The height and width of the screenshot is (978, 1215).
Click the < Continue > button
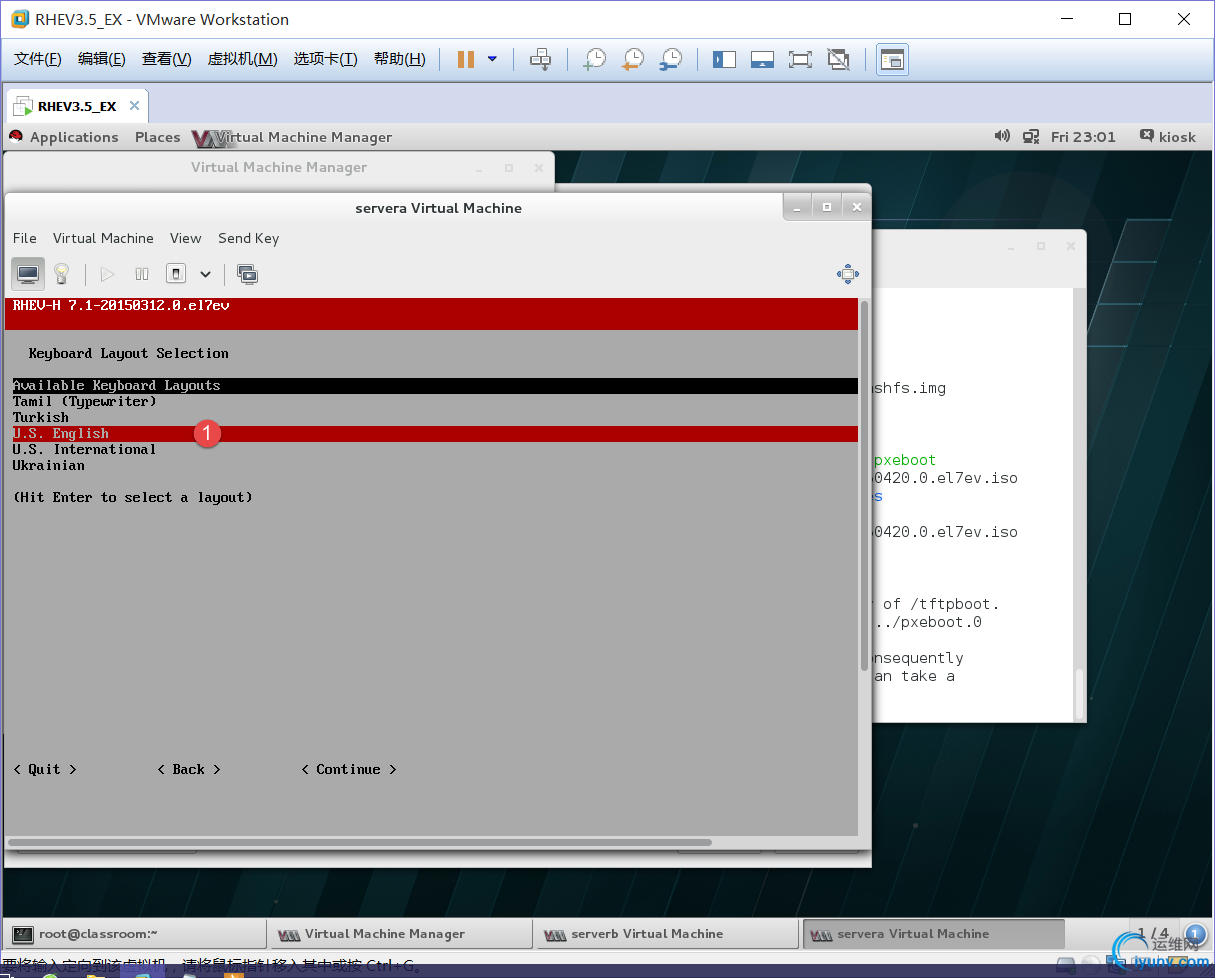click(x=349, y=770)
